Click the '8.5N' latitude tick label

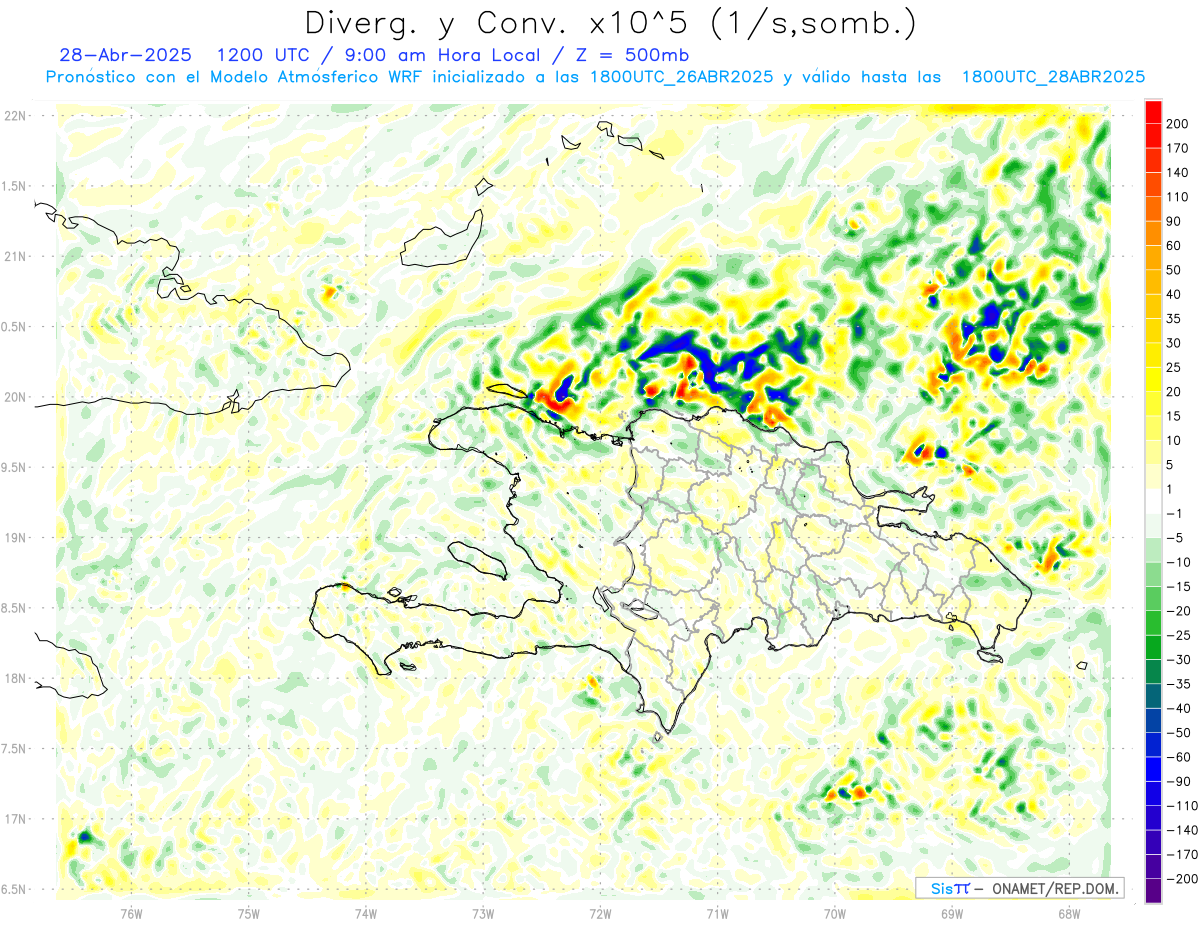click(15, 608)
